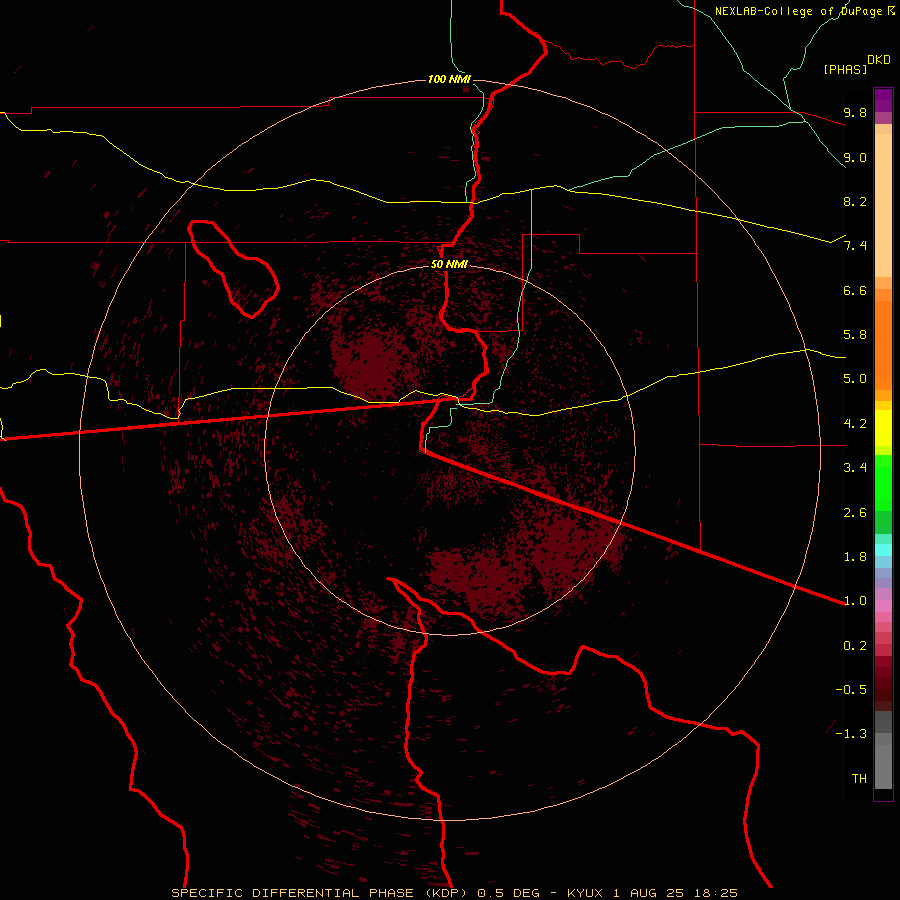
Task: Click the 9.0 color scale value
Action: coord(855,157)
